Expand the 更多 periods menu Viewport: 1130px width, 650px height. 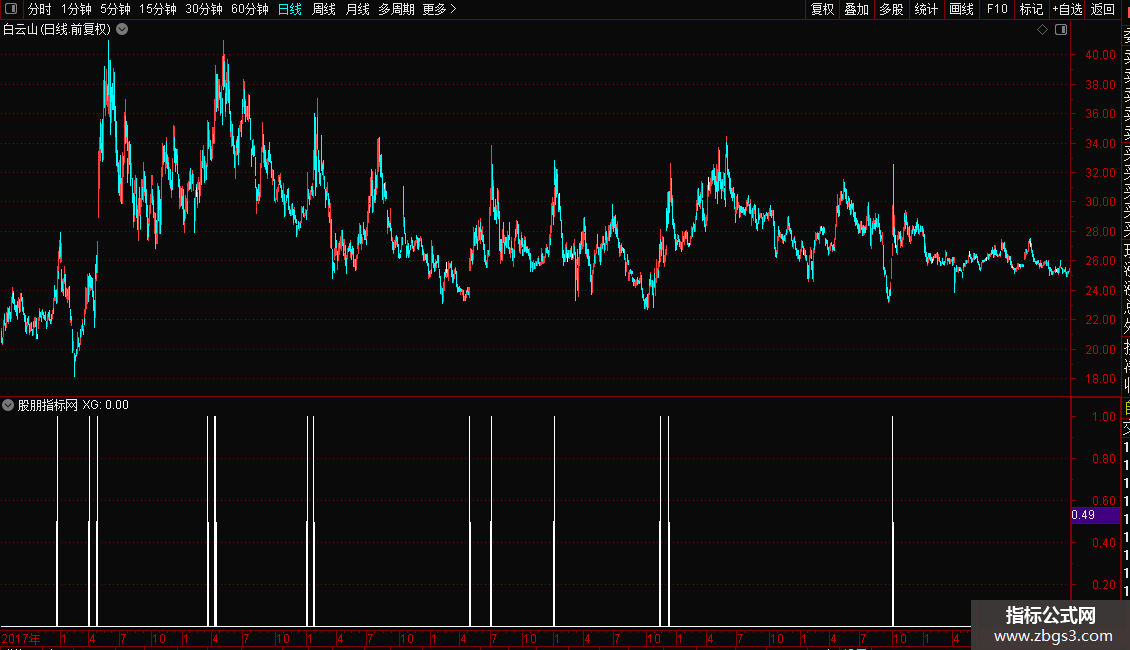[x=439, y=9]
